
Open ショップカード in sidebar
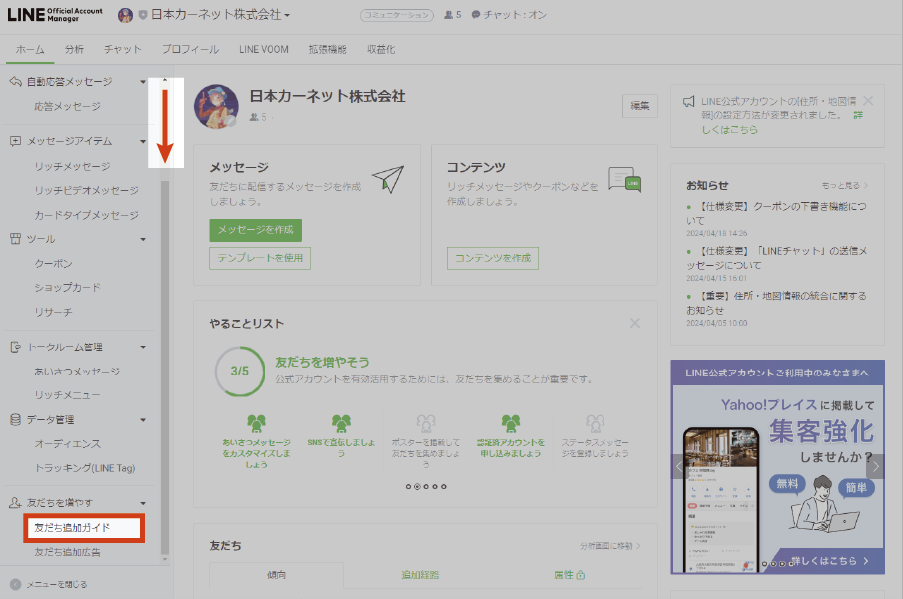pyautogui.click(x=67, y=287)
